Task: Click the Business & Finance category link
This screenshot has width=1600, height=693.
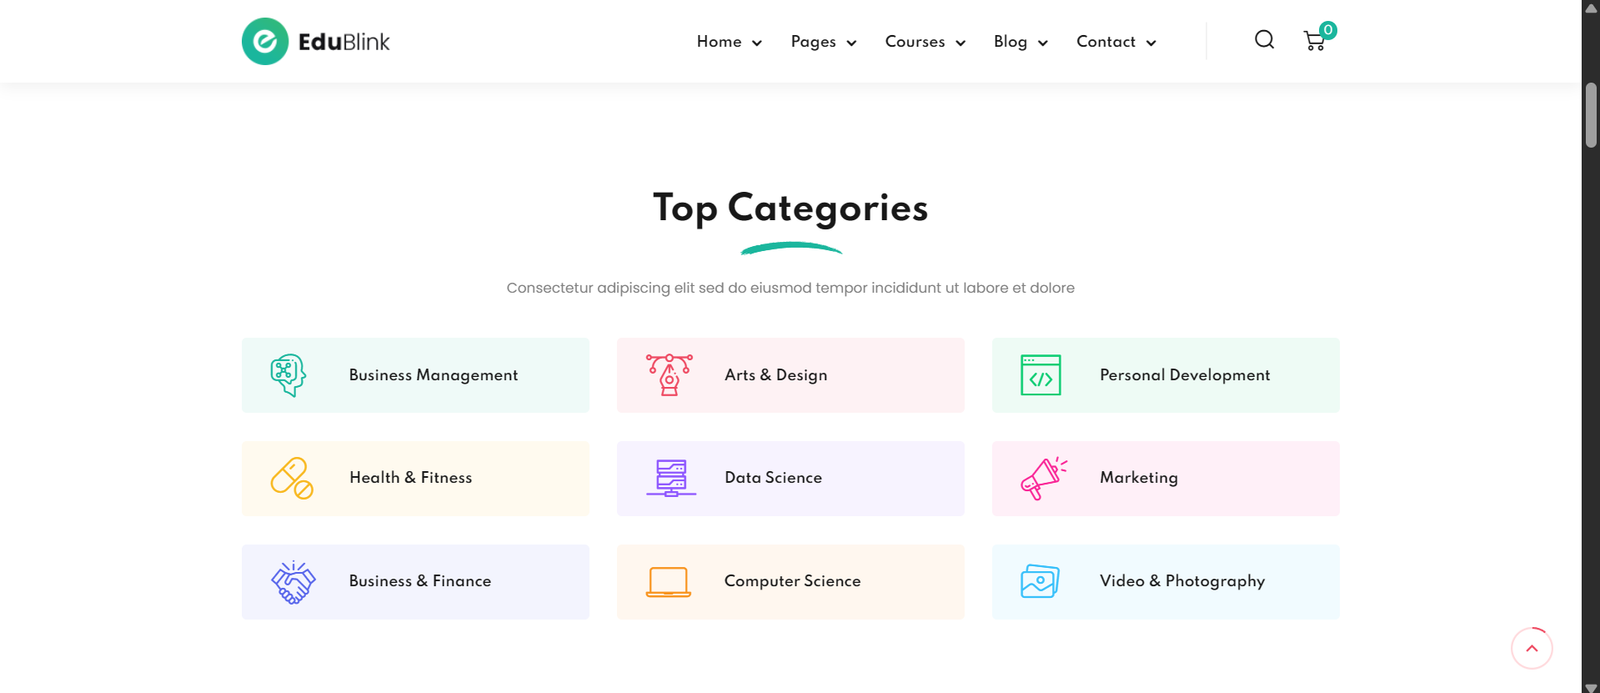Action: click(420, 581)
